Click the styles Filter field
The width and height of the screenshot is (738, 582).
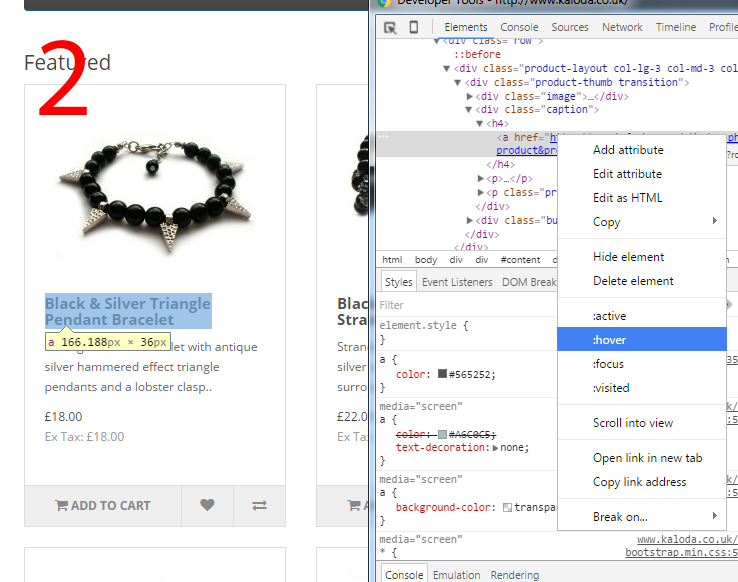click(467, 305)
